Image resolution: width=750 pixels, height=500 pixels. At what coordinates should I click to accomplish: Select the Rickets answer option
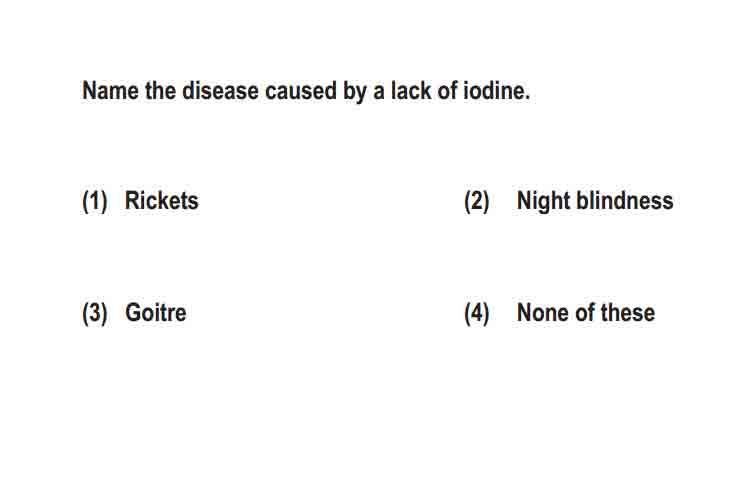coord(161,200)
